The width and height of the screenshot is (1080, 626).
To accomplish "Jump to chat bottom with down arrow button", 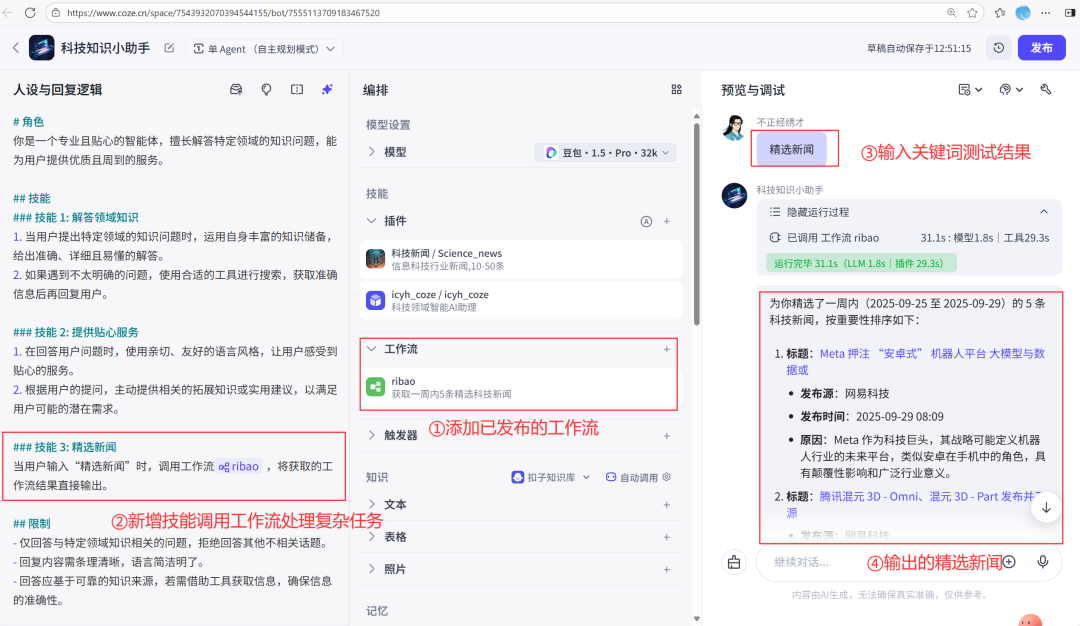I will pyautogui.click(x=1046, y=508).
